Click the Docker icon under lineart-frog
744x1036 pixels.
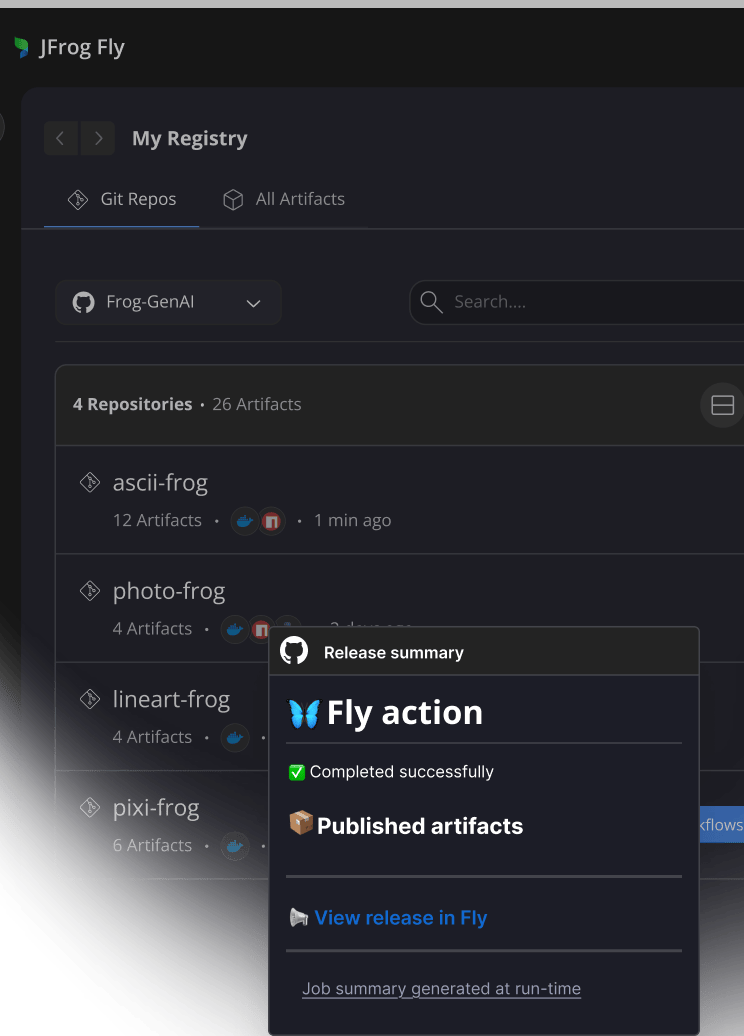[235, 737]
